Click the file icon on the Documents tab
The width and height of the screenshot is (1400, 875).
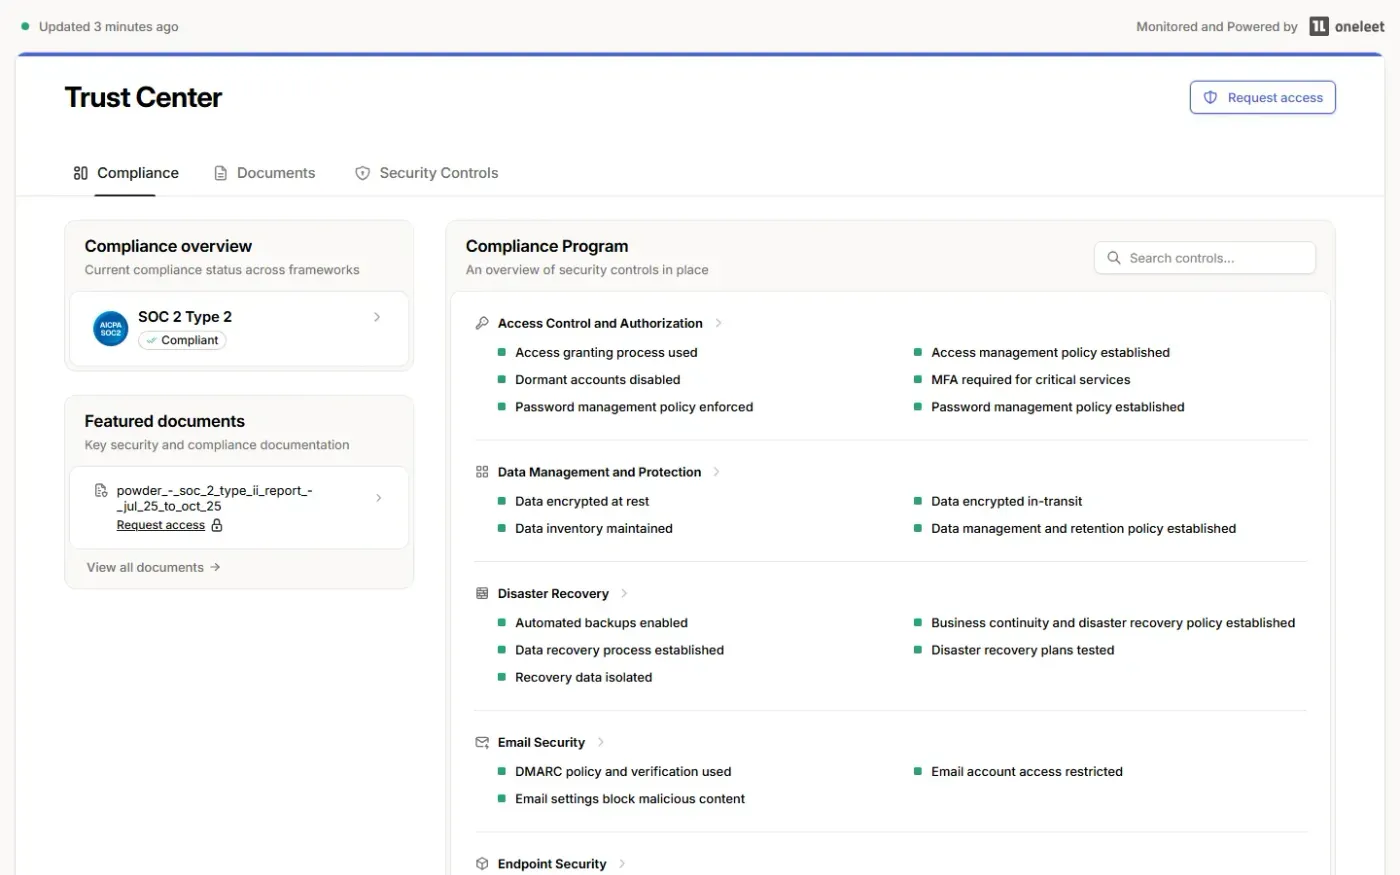pos(221,173)
